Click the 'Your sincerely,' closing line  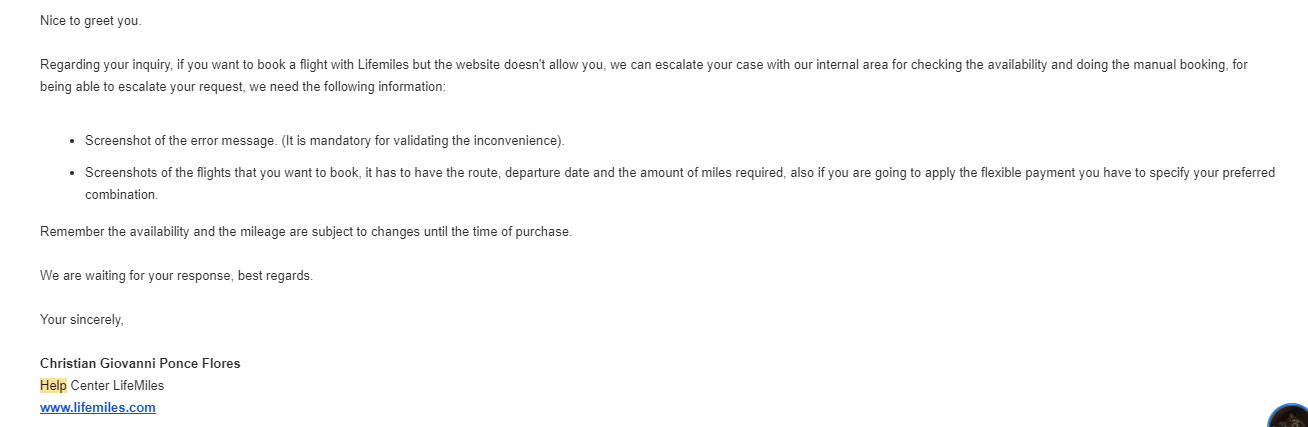click(x=82, y=320)
